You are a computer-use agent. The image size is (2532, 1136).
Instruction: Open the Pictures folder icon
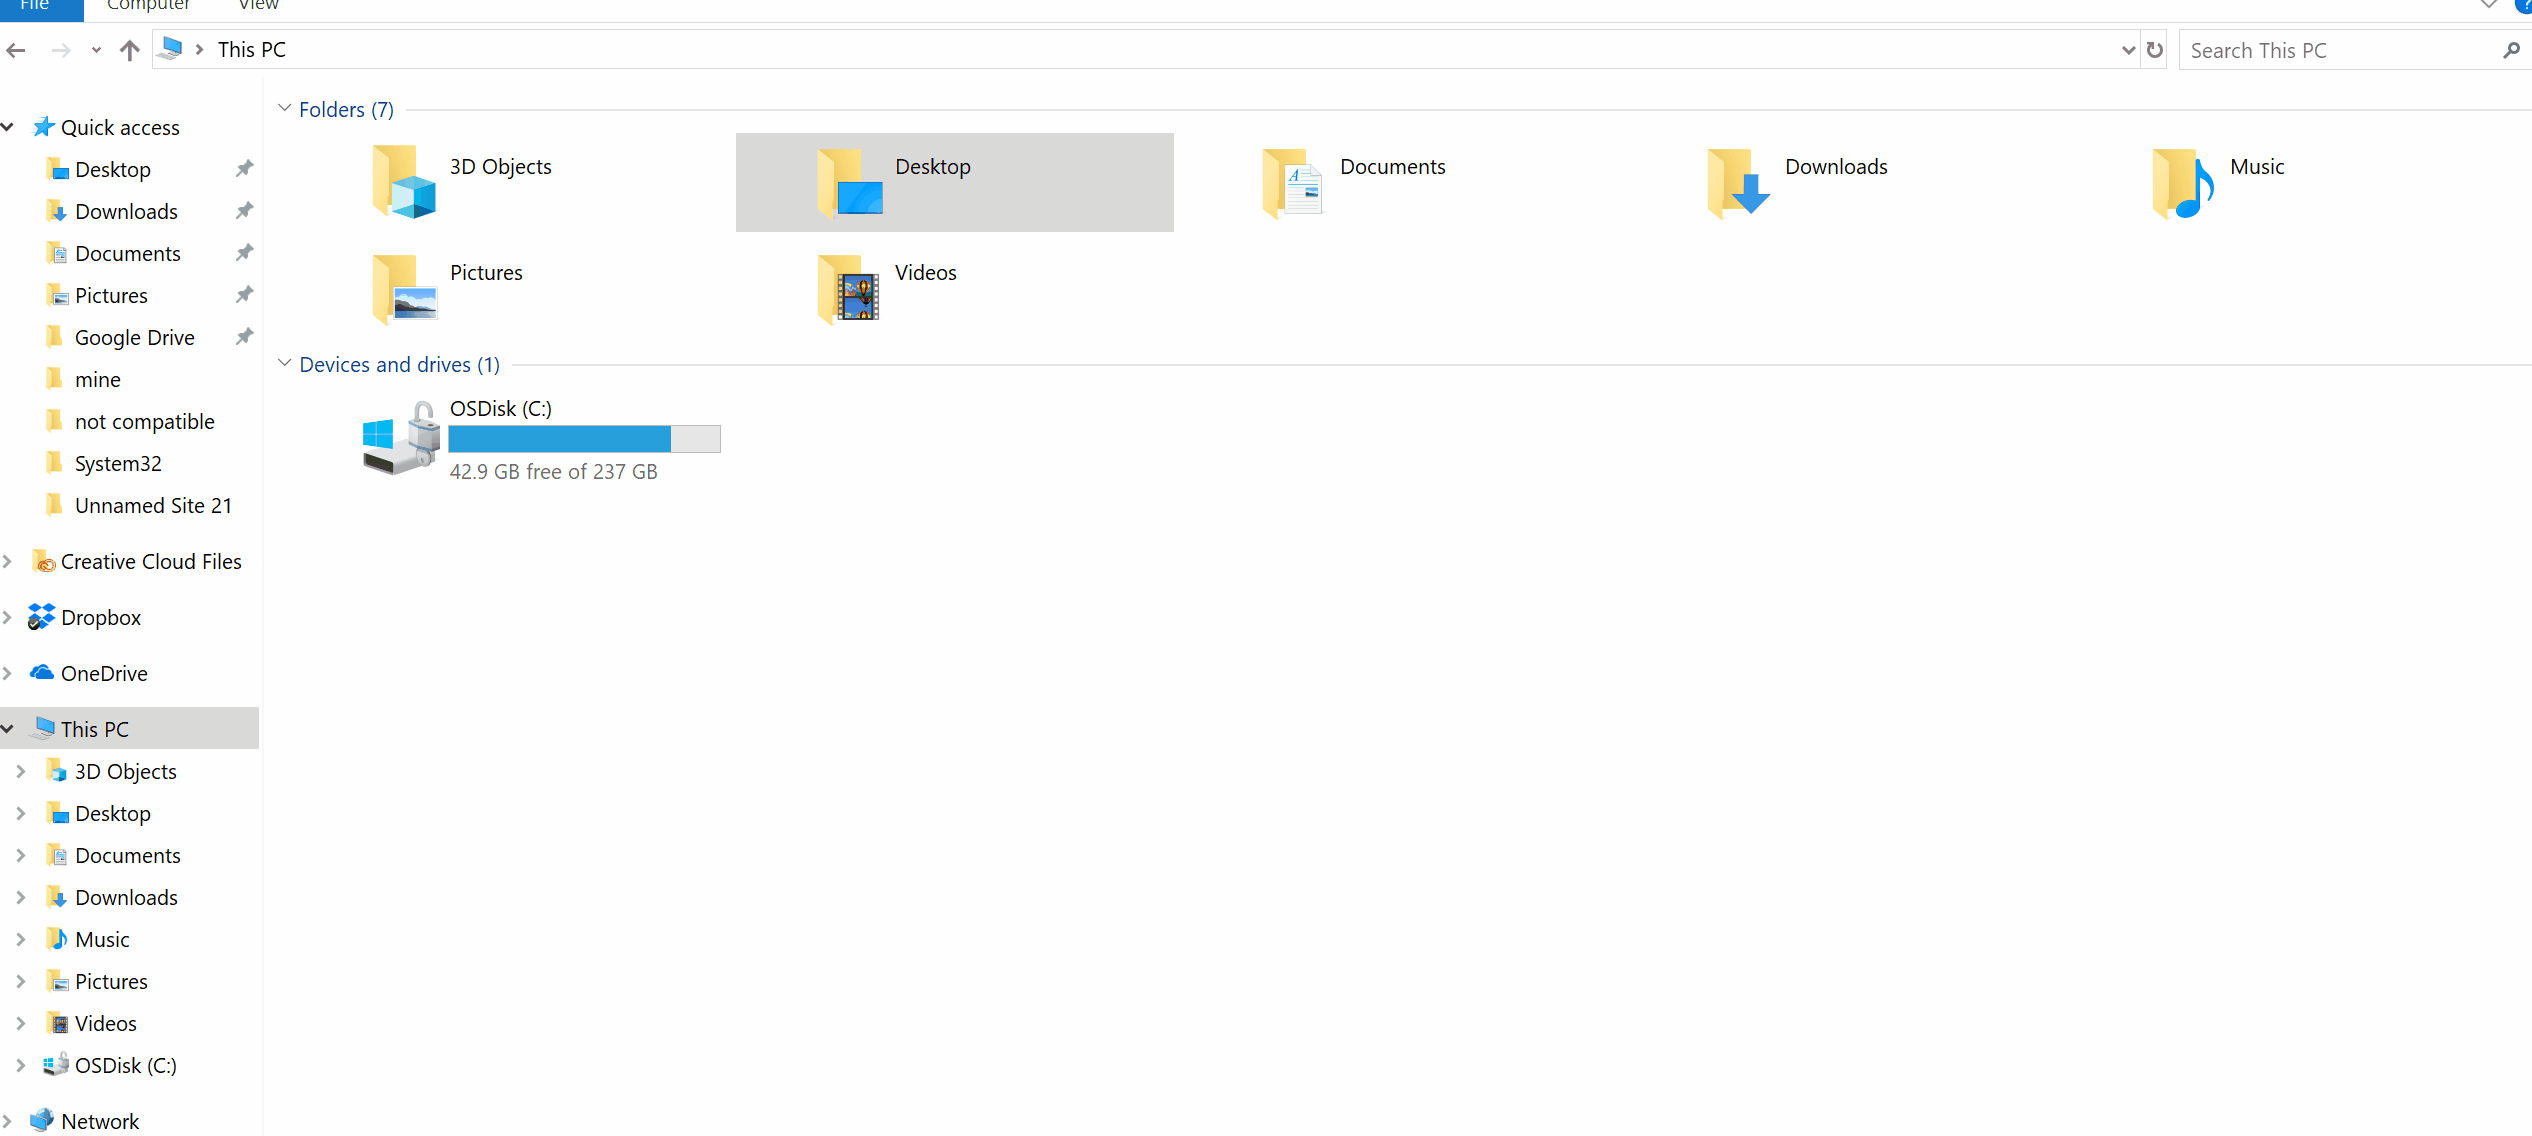[x=404, y=288]
